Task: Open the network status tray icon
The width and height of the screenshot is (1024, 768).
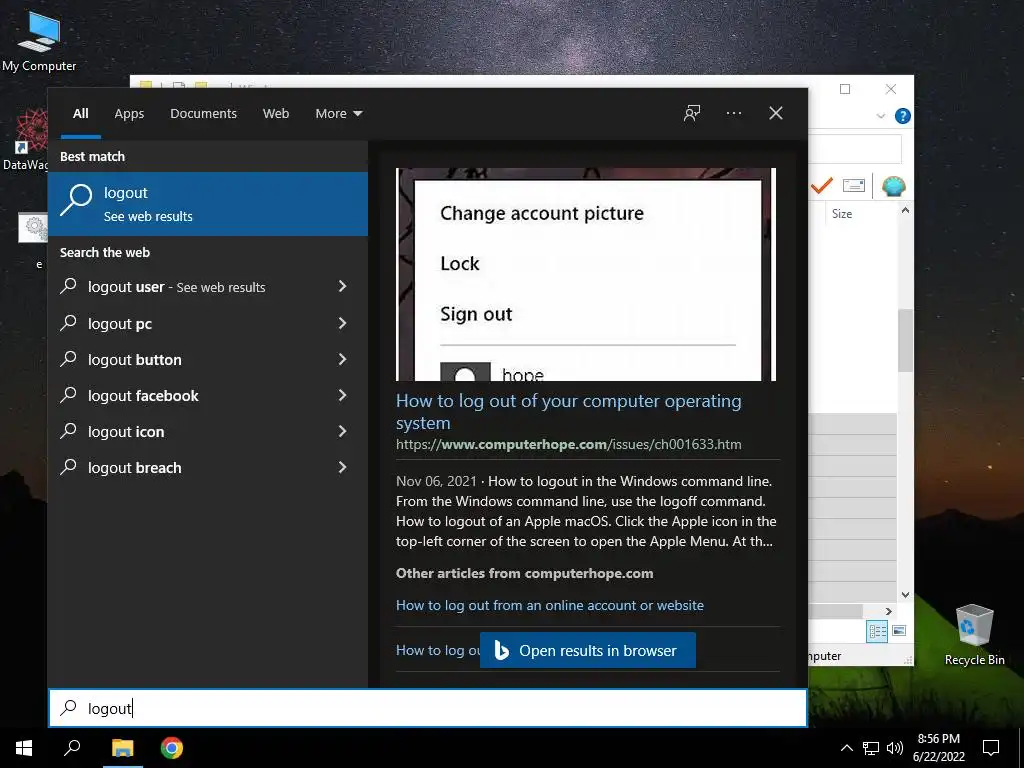Action: tap(871, 748)
